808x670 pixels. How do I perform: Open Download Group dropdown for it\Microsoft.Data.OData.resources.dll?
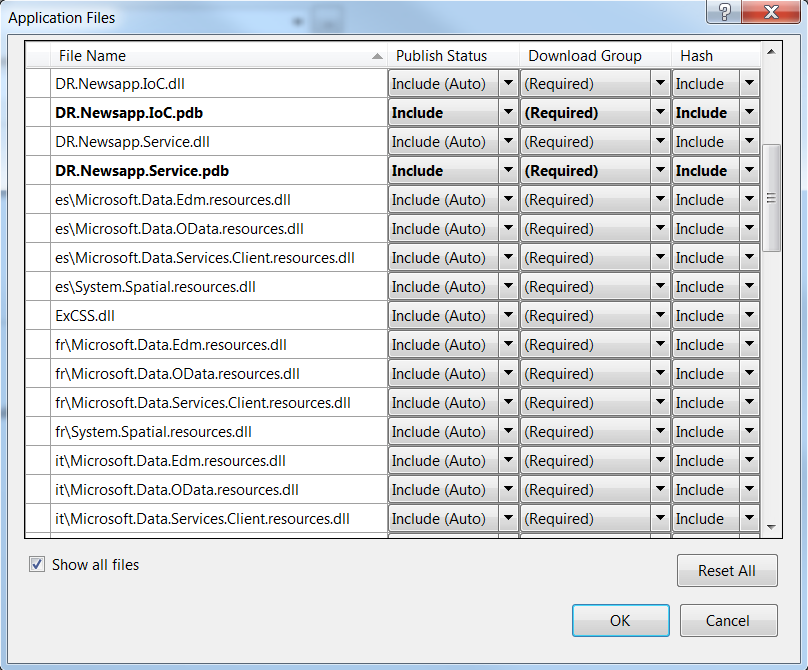point(660,489)
